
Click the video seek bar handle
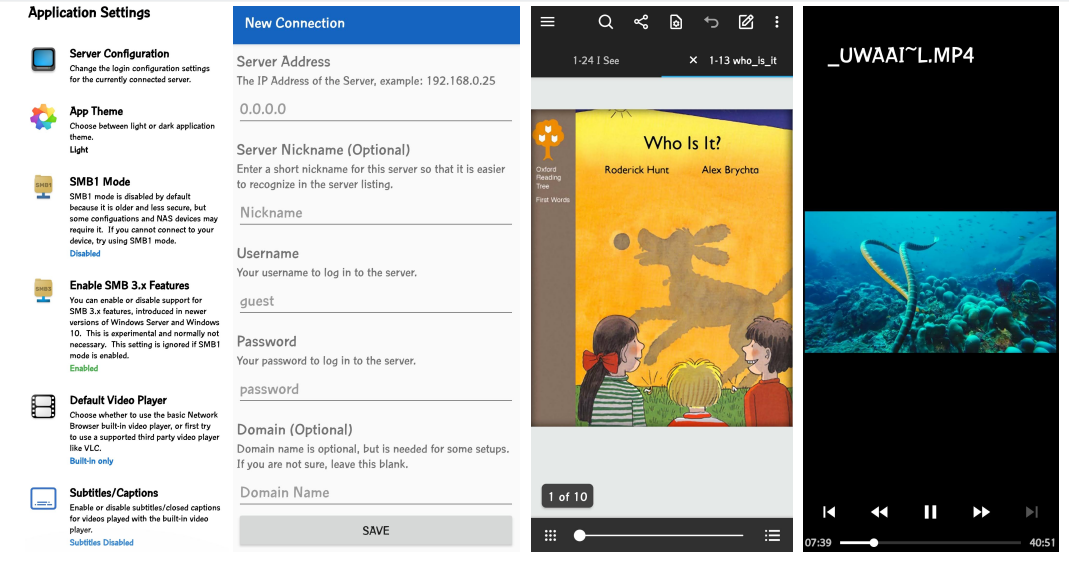click(873, 543)
